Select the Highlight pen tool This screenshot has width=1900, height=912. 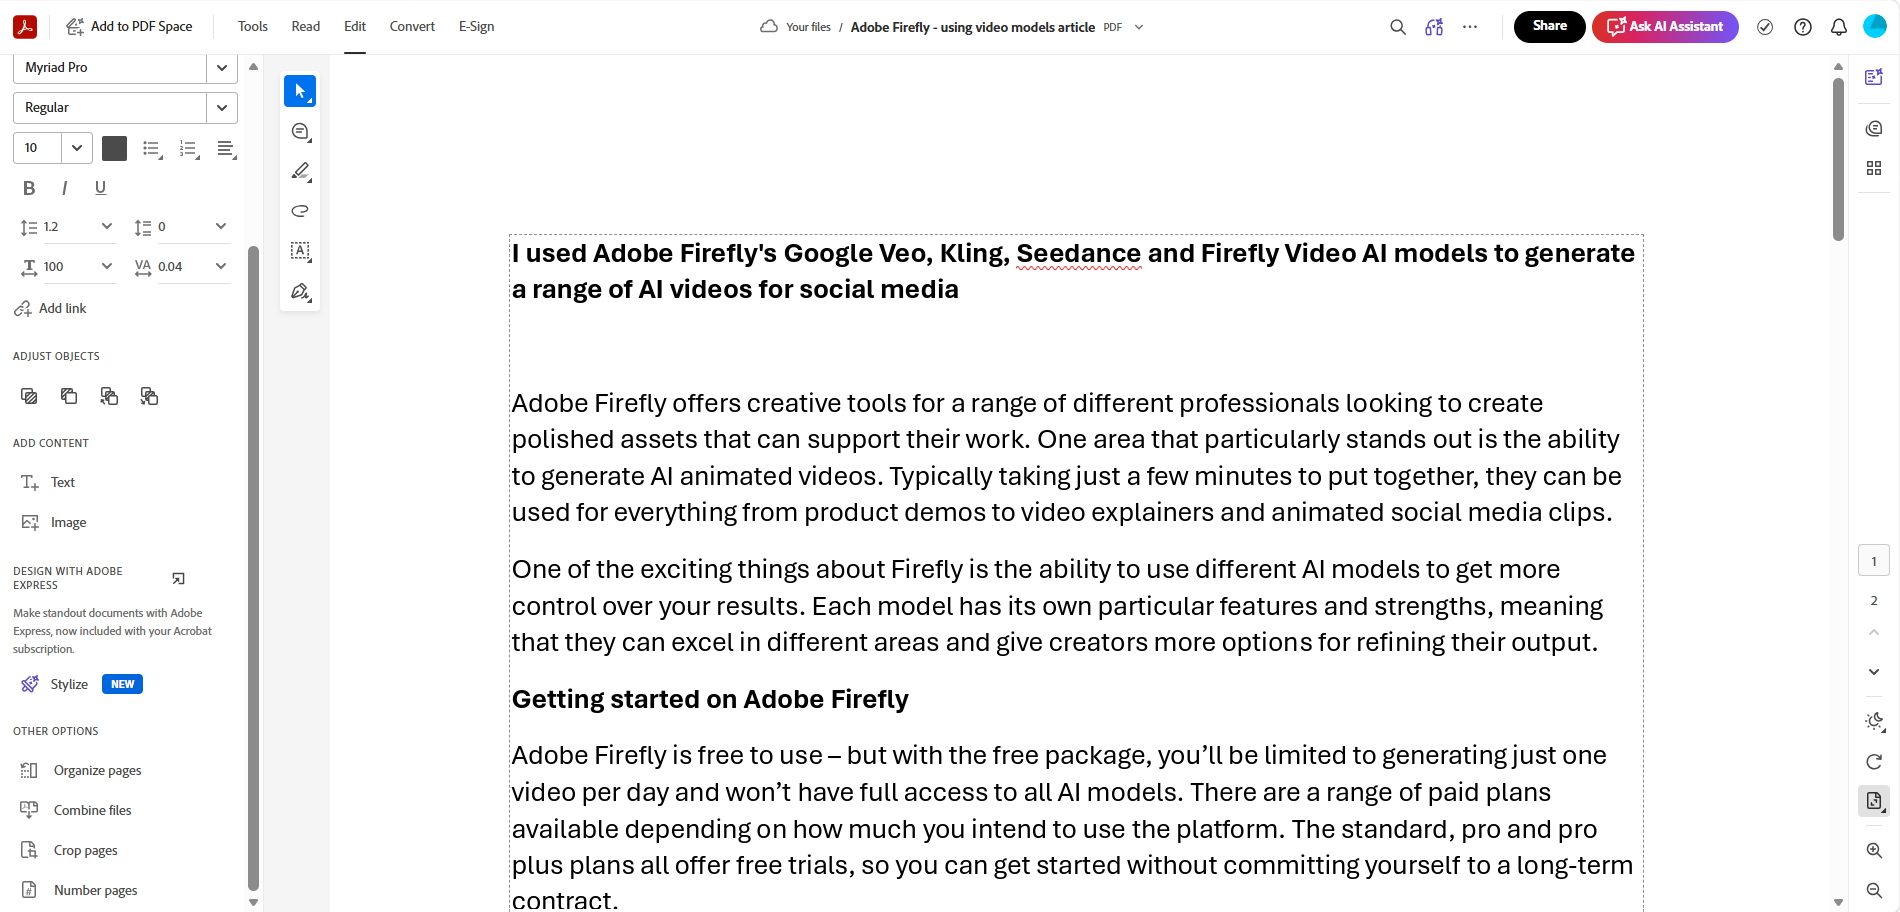(x=300, y=171)
